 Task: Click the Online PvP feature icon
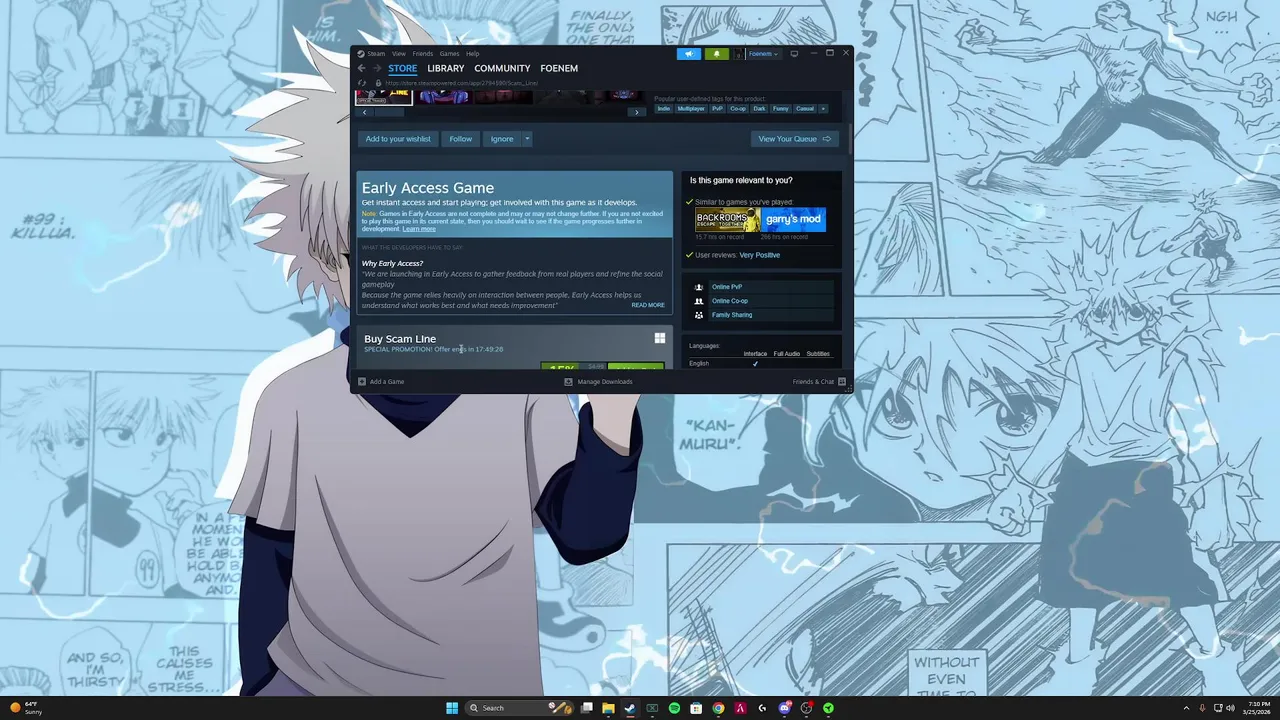click(699, 287)
